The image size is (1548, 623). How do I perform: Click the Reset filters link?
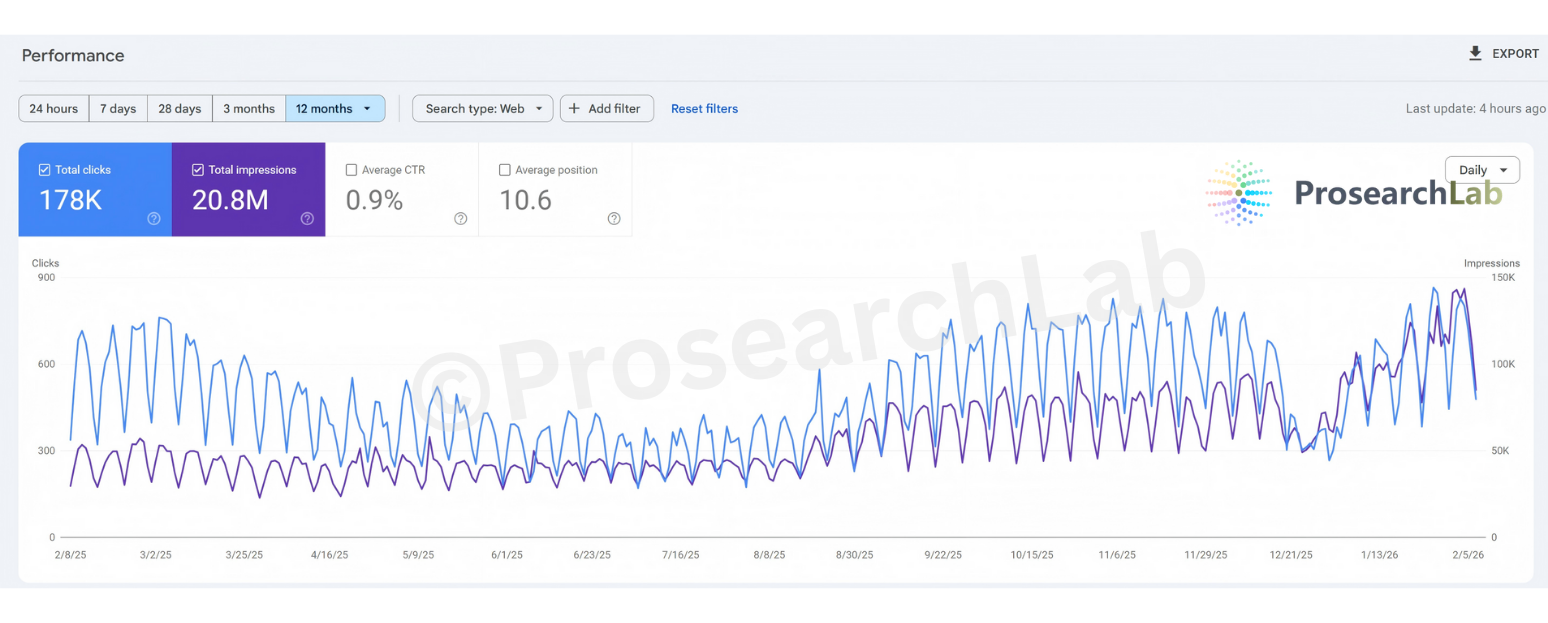pyautogui.click(x=704, y=108)
